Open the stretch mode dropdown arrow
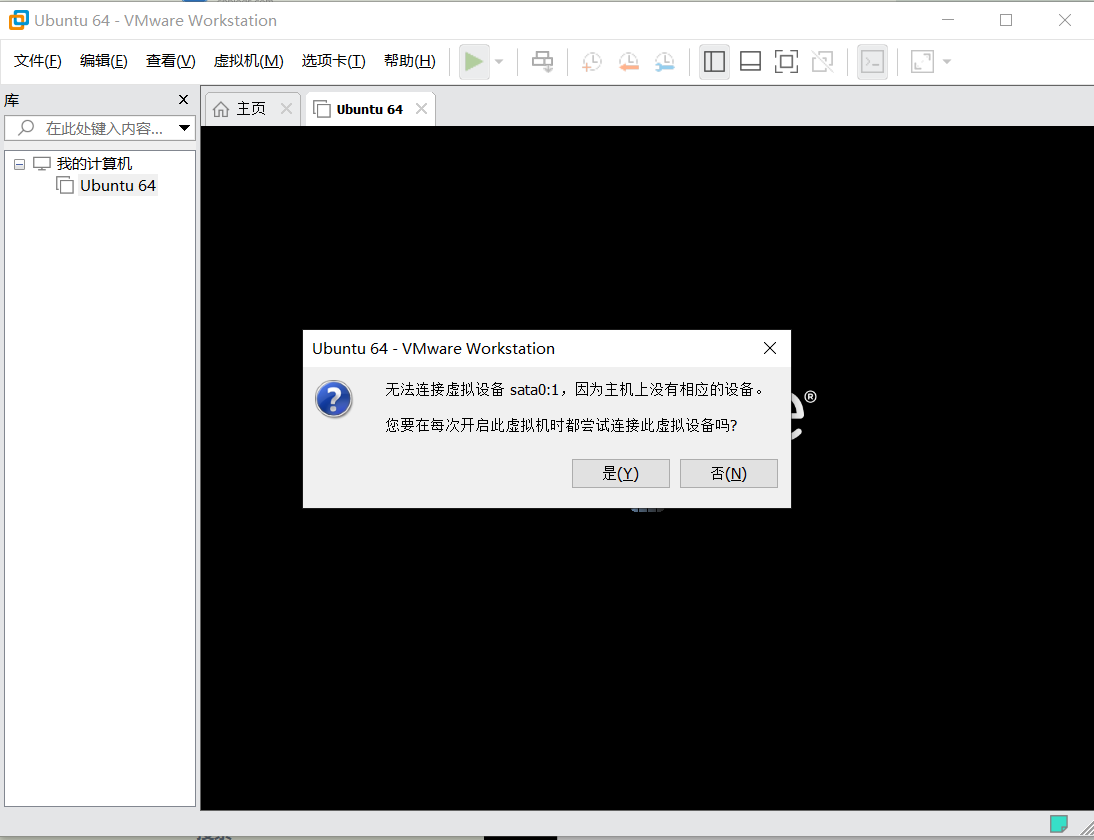The width and height of the screenshot is (1094, 840). click(x=946, y=61)
